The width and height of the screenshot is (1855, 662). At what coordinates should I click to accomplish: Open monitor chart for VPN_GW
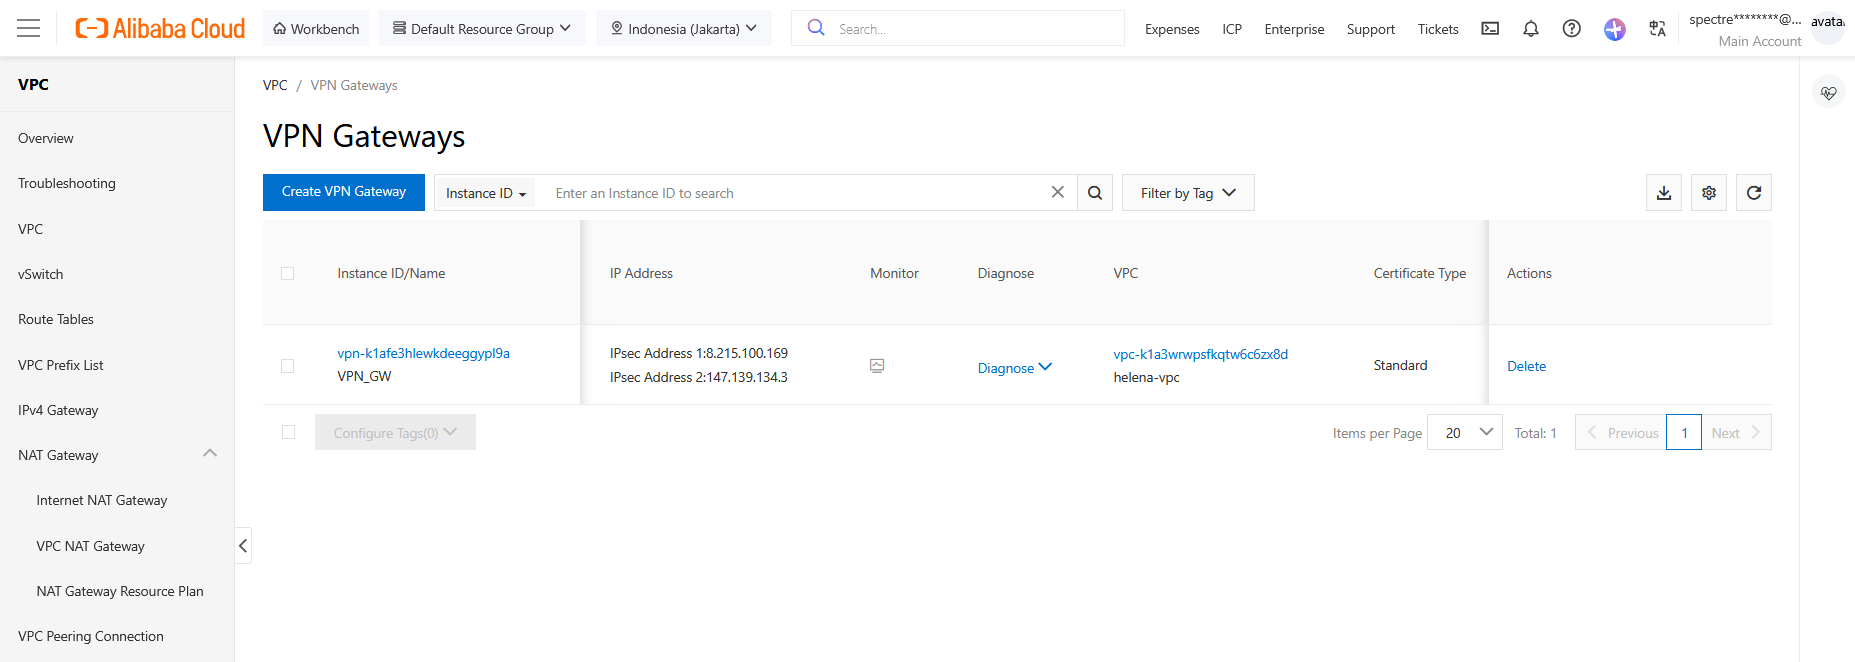(877, 366)
